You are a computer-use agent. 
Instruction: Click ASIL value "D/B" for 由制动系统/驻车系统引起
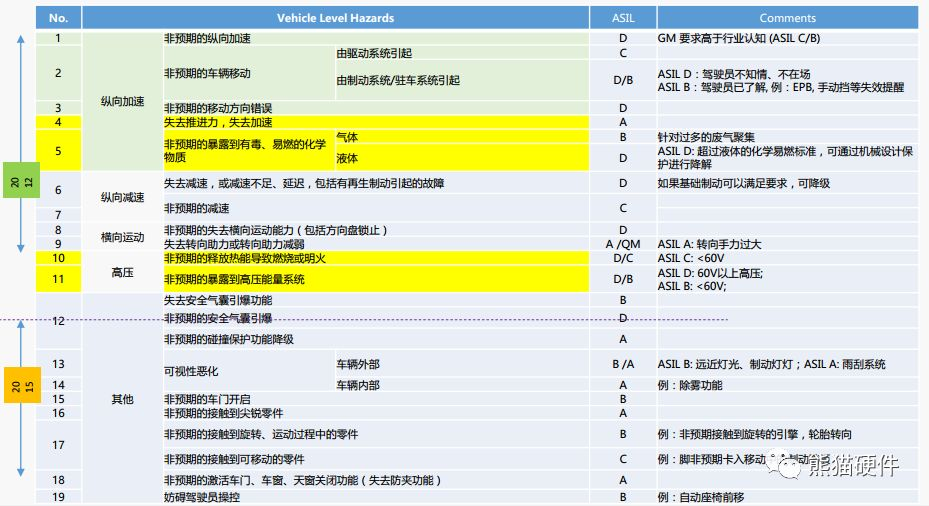coord(623,80)
